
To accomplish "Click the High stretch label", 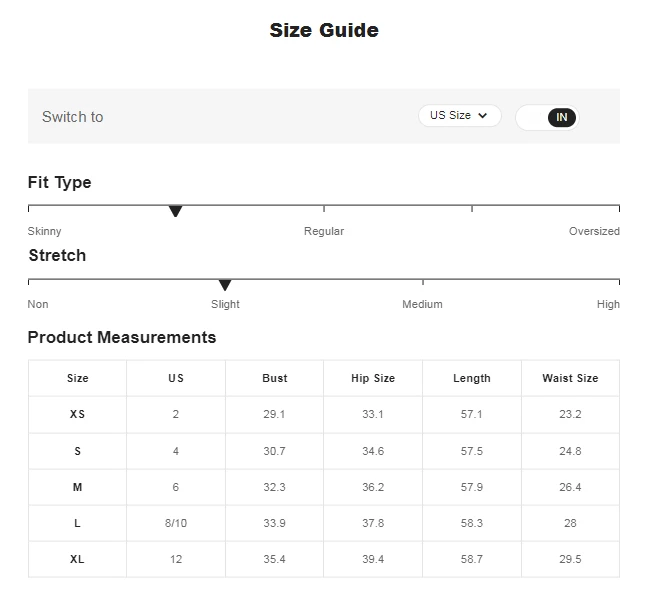I will [608, 304].
